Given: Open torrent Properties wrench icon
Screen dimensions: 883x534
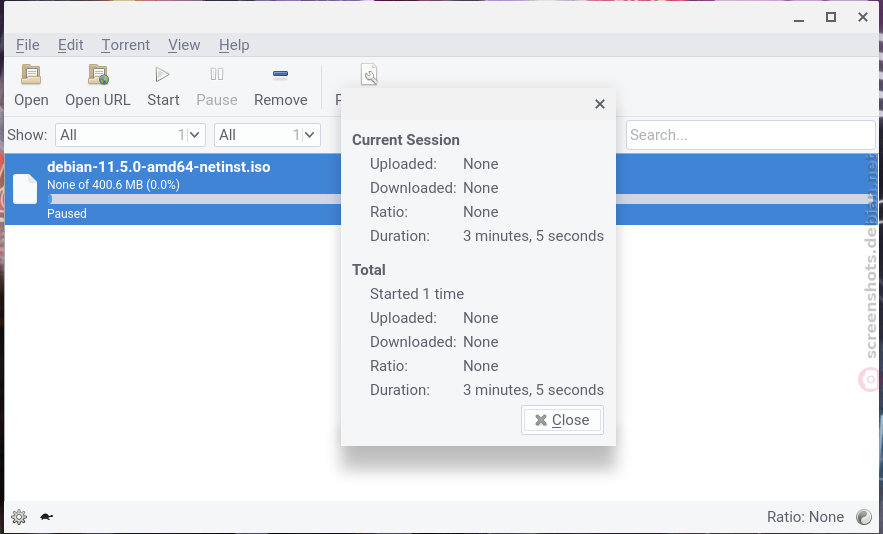Looking at the screenshot, I should click(x=369, y=74).
